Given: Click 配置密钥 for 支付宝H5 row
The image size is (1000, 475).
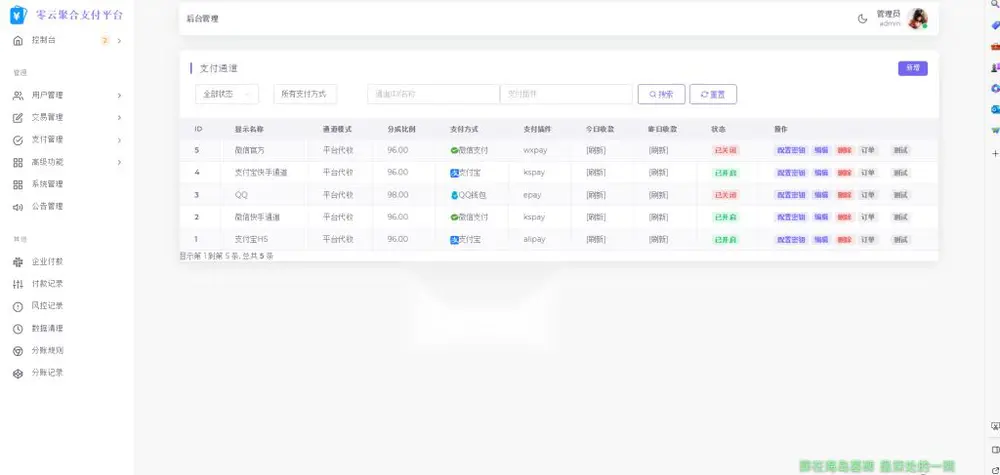Looking at the screenshot, I should point(791,240).
